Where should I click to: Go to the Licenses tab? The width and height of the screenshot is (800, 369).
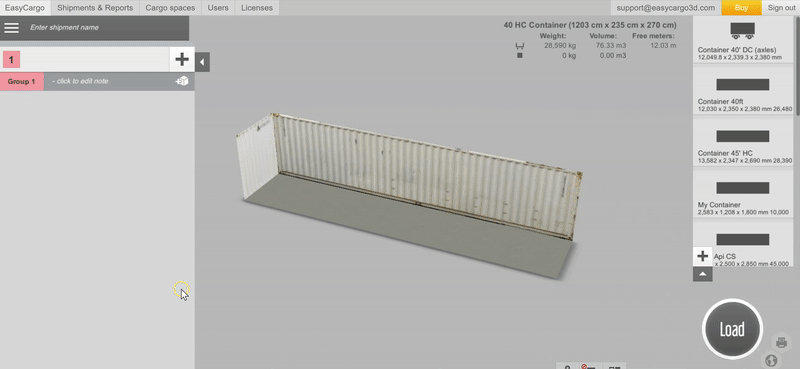pos(257,8)
